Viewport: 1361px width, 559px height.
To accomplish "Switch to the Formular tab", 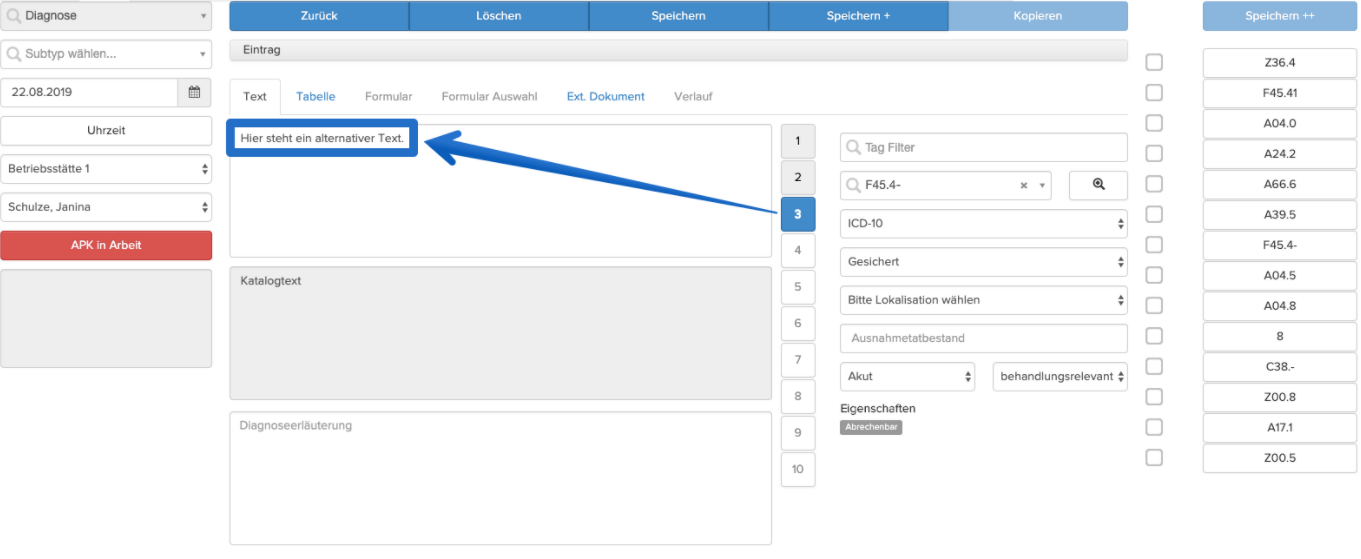I will [x=388, y=97].
